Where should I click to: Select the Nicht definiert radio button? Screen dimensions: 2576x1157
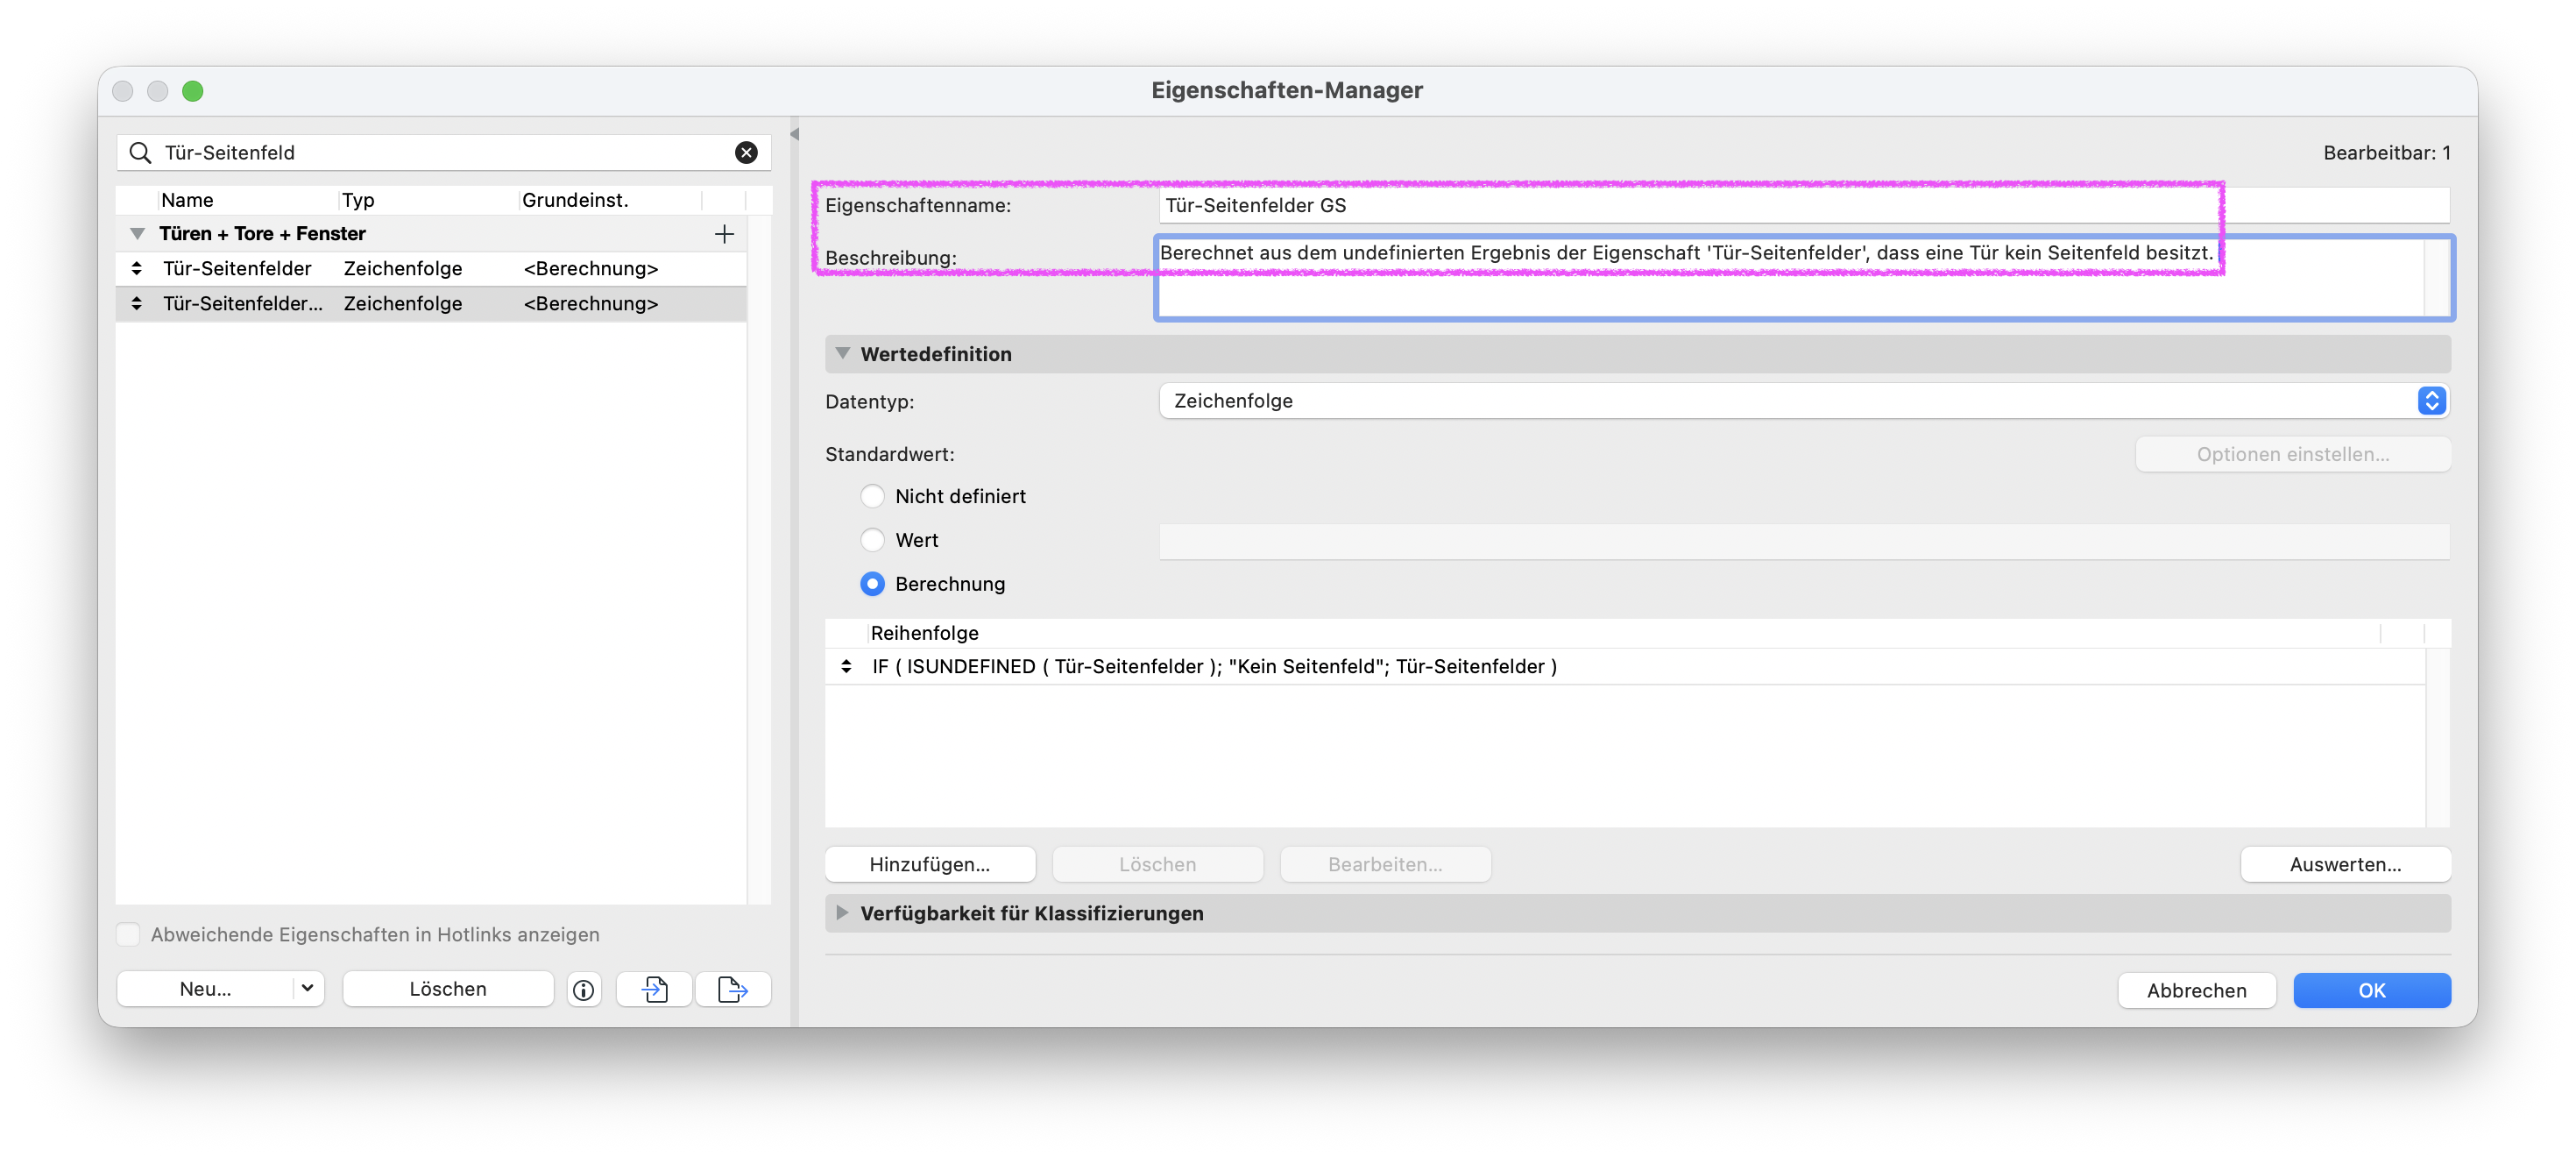click(x=872, y=496)
